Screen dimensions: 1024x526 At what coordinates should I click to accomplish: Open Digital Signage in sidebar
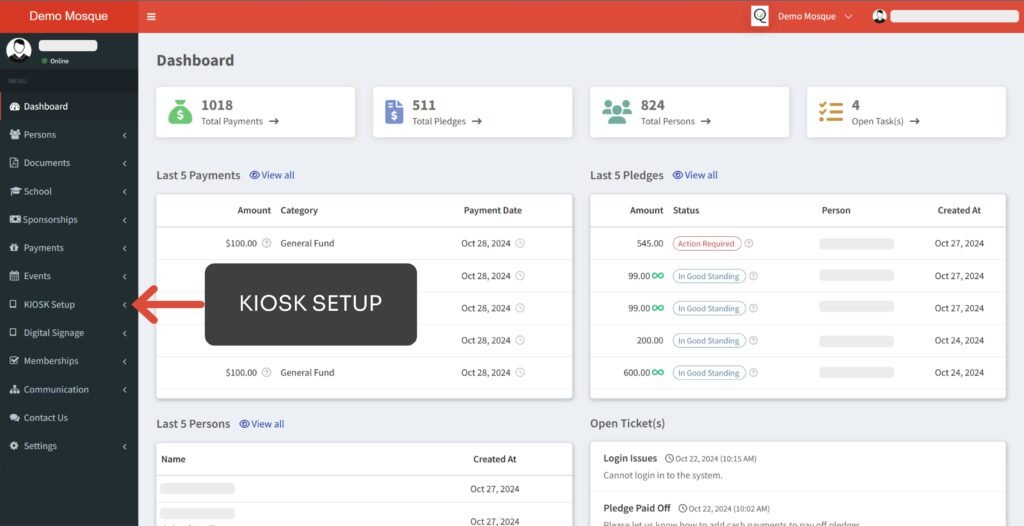point(54,333)
